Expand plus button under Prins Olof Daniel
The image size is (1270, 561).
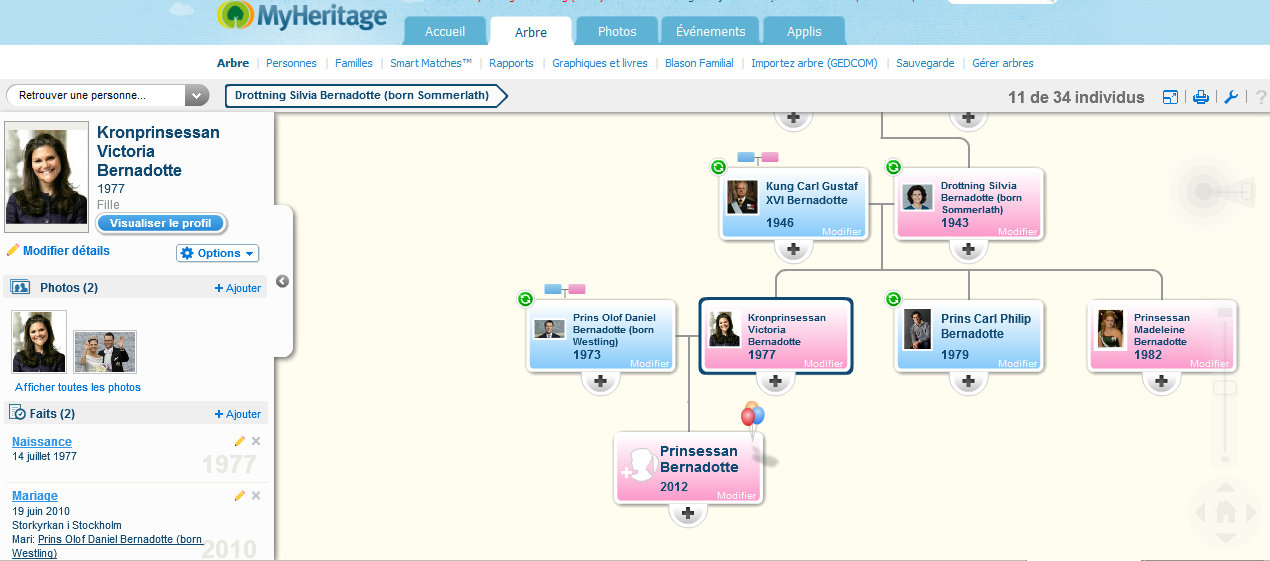(600, 381)
